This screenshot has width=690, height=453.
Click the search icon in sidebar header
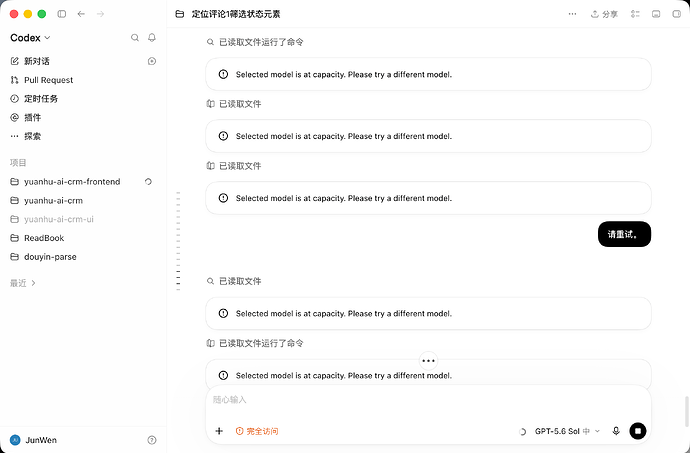point(135,38)
